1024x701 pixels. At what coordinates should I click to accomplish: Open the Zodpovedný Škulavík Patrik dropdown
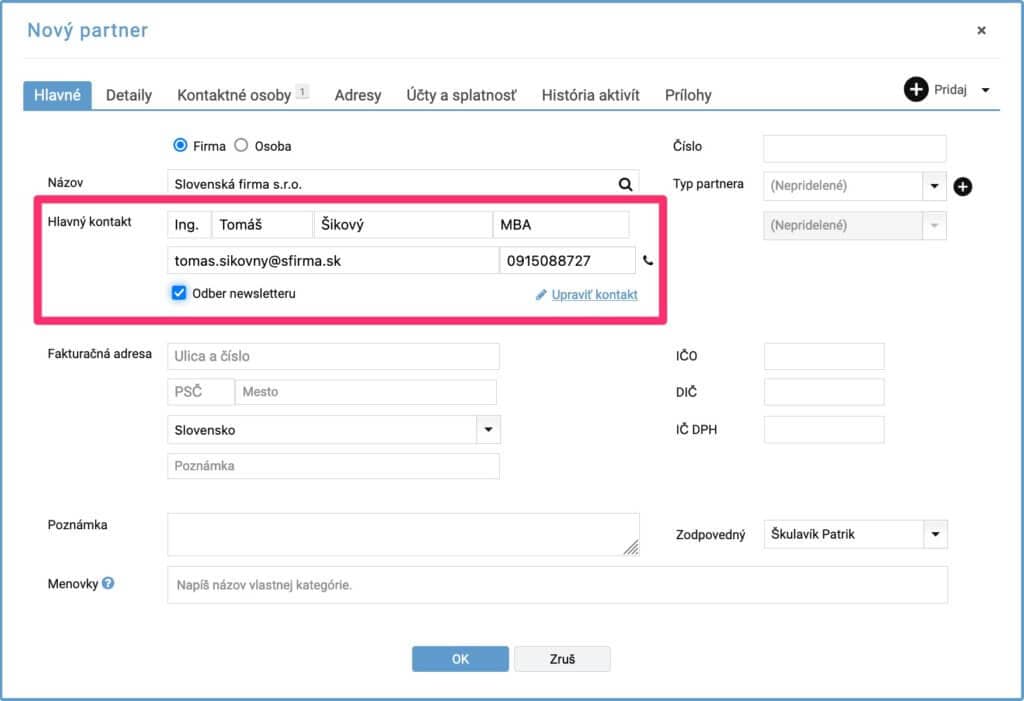(x=935, y=534)
